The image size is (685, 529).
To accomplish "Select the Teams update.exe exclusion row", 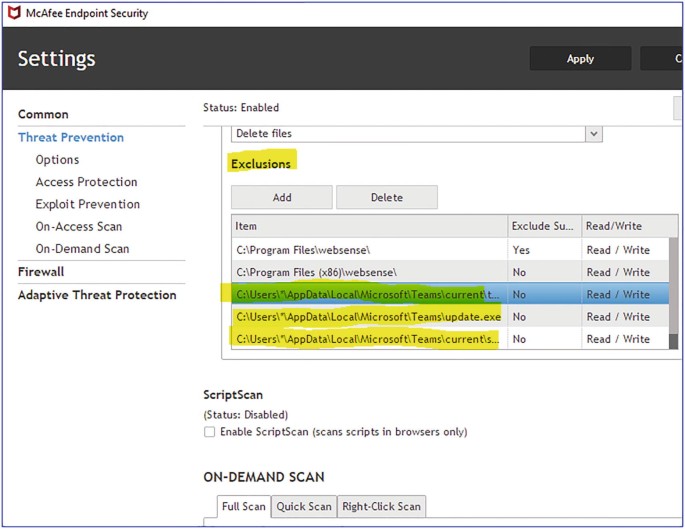I will (x=368, y=317).
